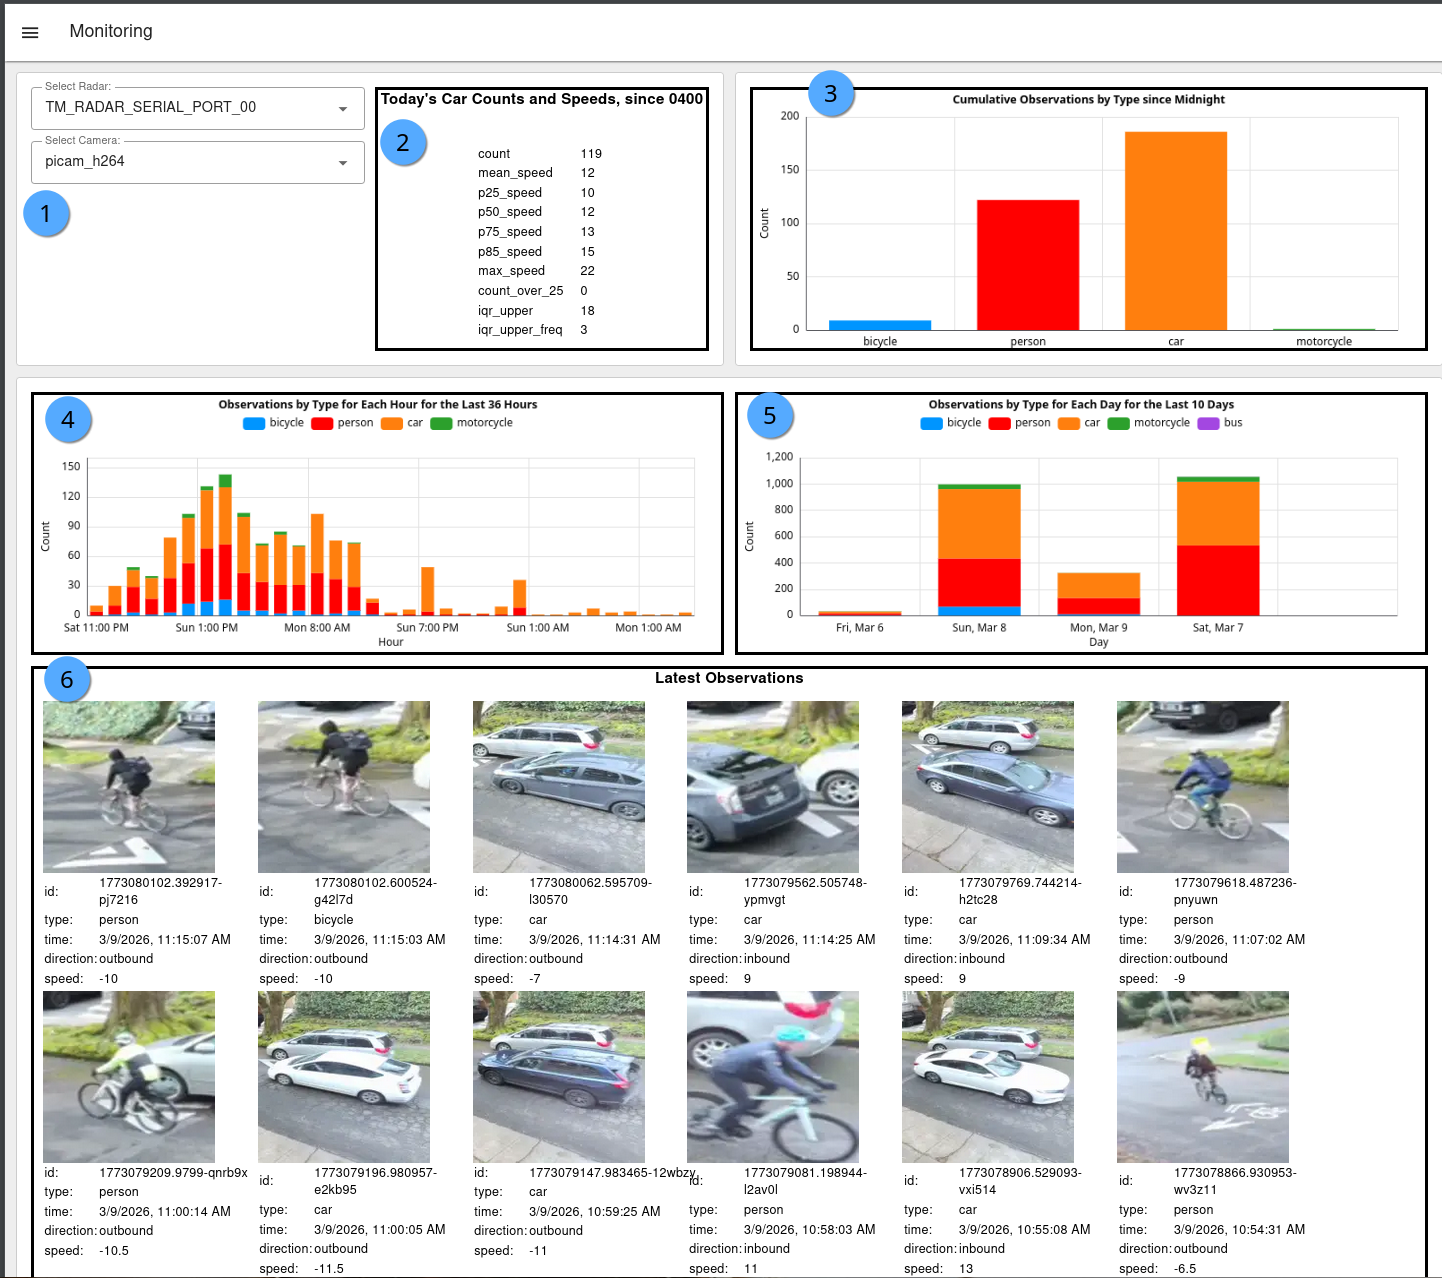Expand the Select Camera dropdown arrow
The width and height of the screenshot is (1442, 1278).
(x=343, y=162)
